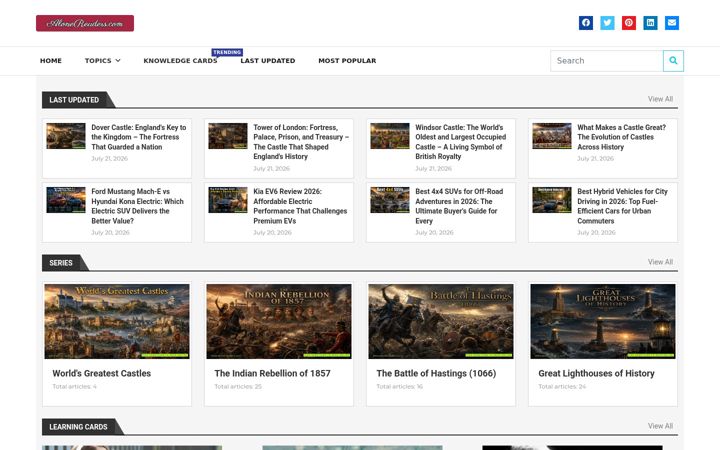Click the Dover Castle article thumbnail

[x=66, y=136]
